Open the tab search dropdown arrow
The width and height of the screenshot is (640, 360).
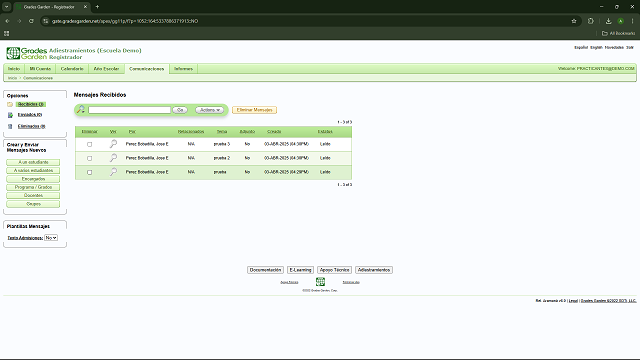(x=7, y=7)
